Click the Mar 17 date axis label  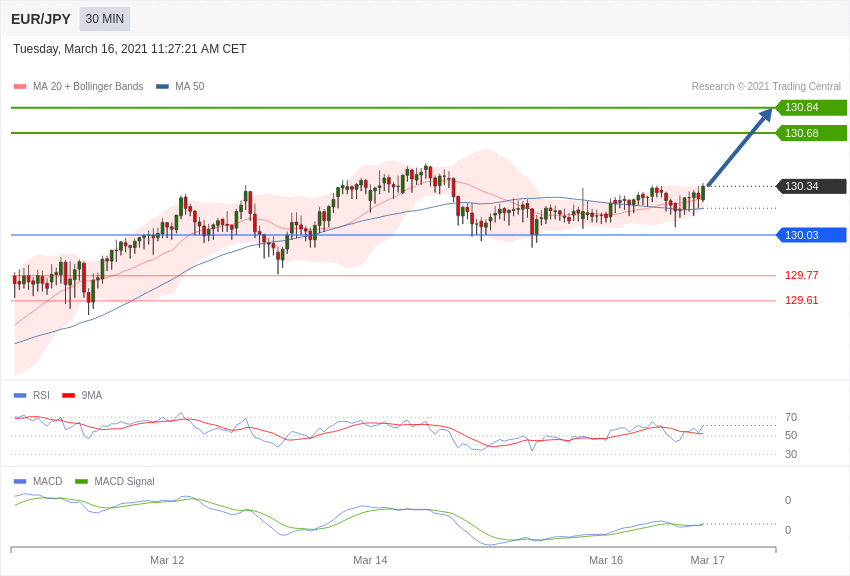(x=707, y=560)
